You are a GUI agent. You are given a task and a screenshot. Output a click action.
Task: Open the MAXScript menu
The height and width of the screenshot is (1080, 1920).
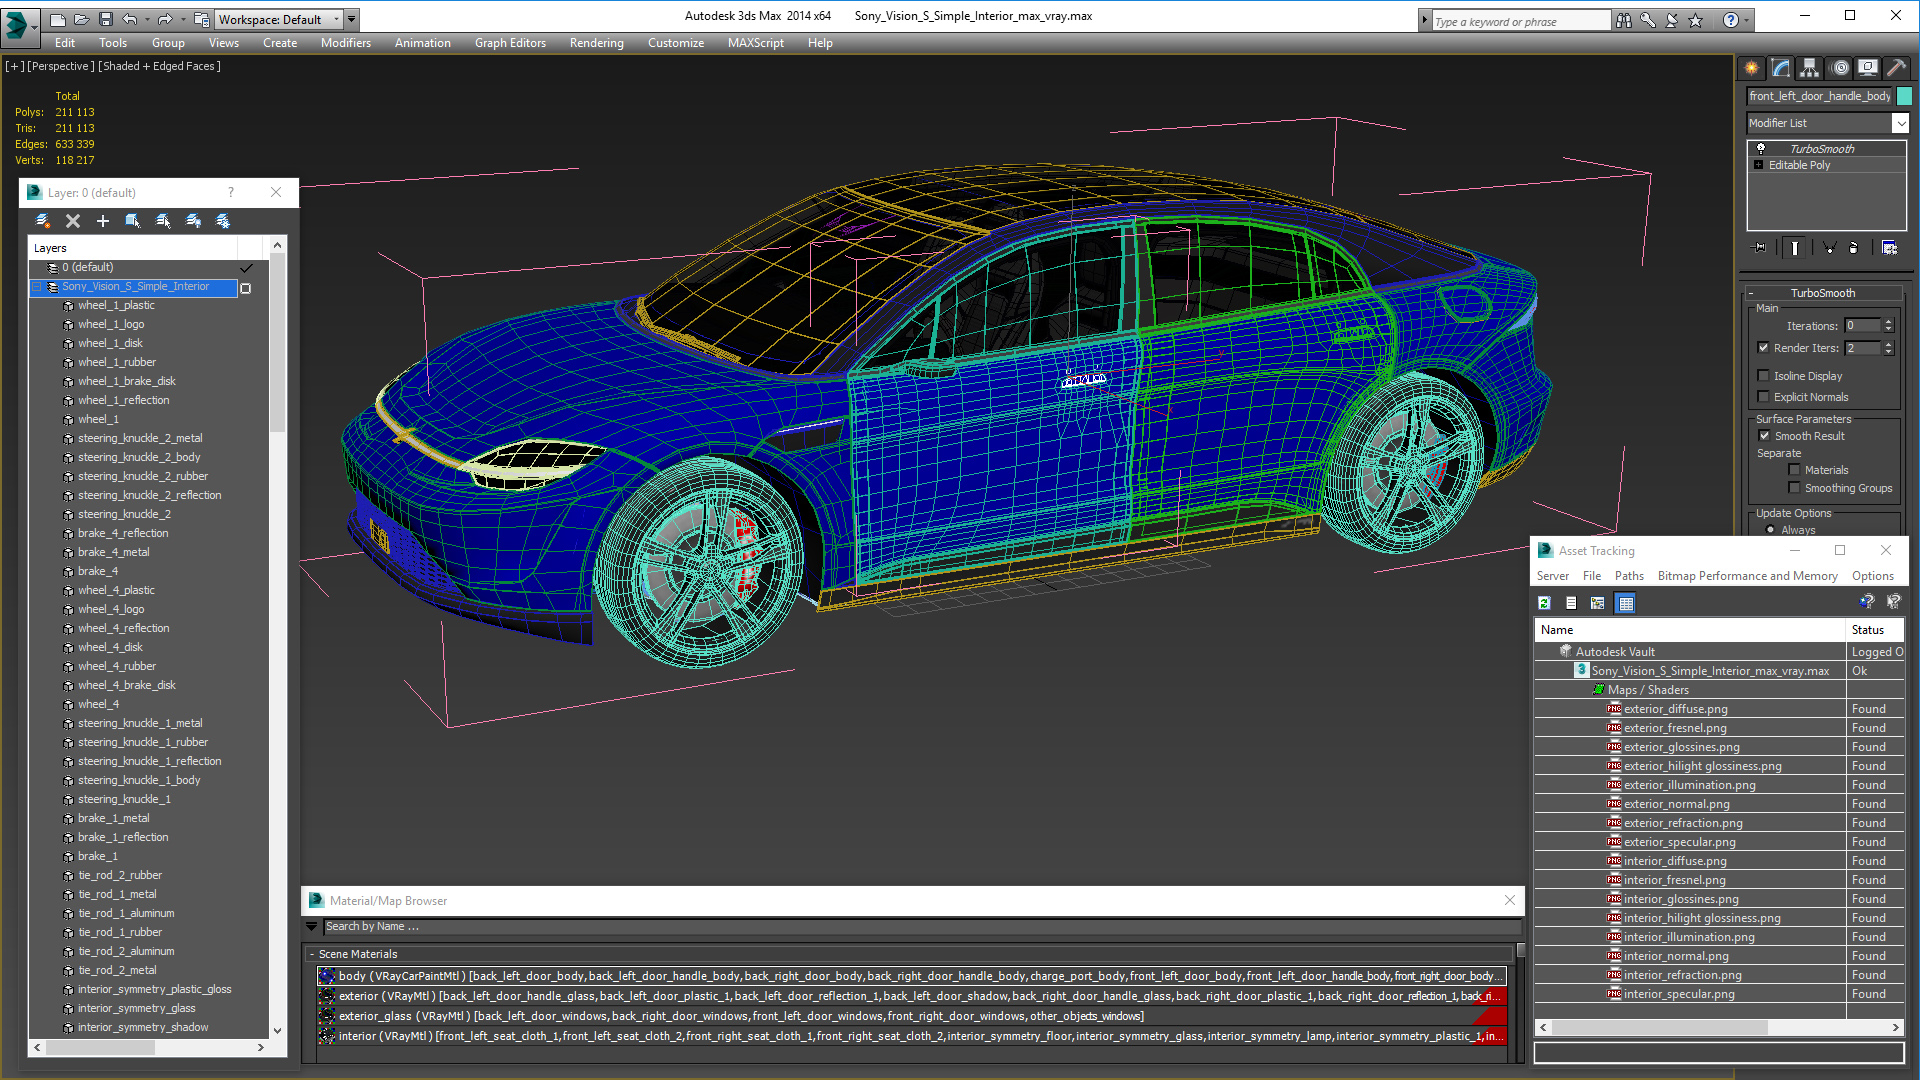pyautogui.click(x=755, y=43)
